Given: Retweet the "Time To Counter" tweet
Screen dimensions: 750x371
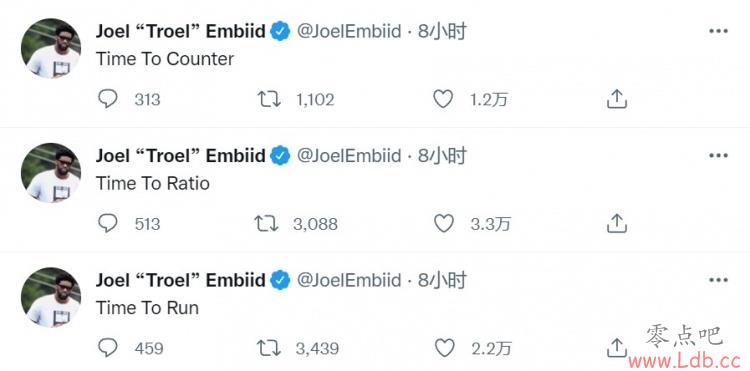Looking at the screenshot, I should click(x=269, y=99).
